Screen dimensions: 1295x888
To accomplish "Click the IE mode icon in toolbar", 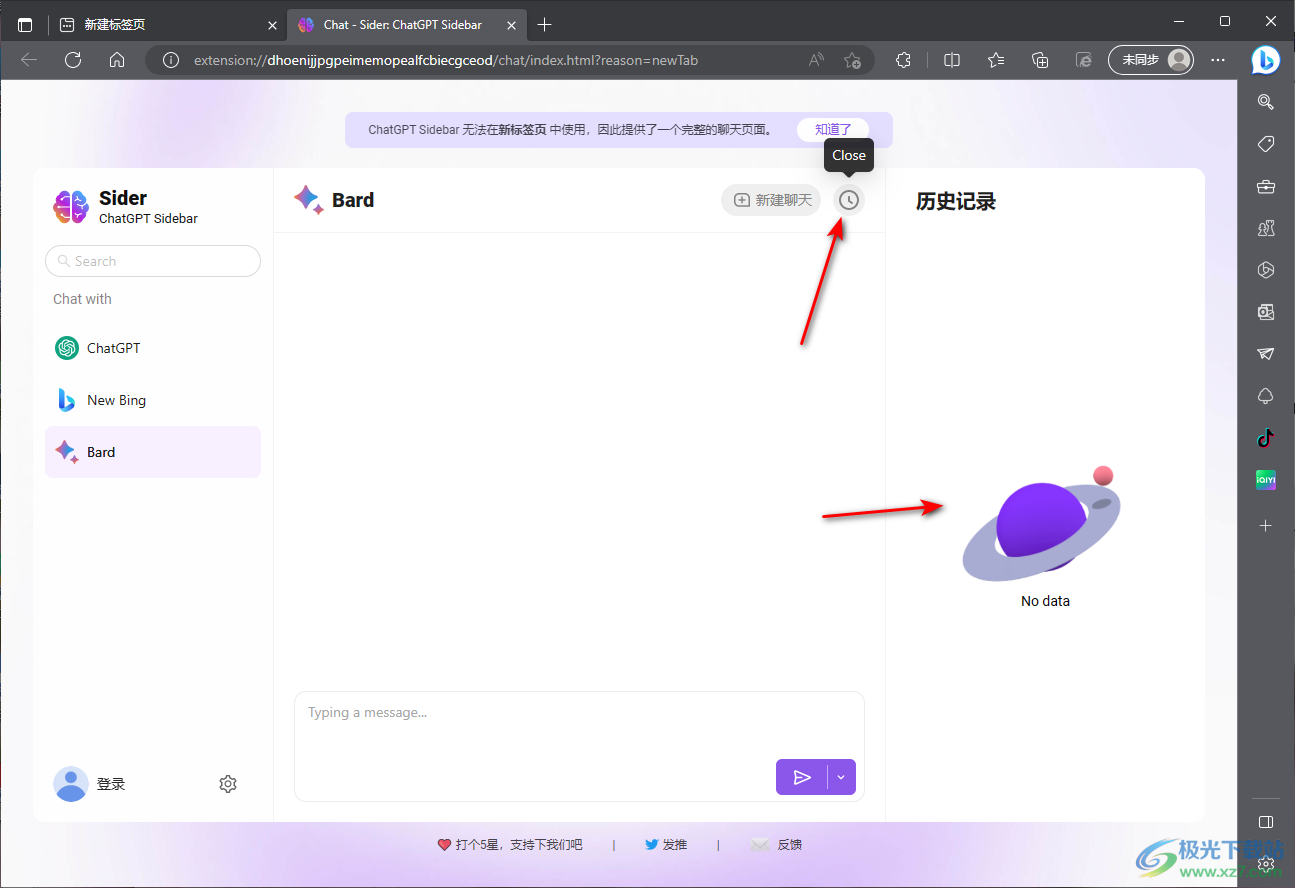I will [1084, 60].
